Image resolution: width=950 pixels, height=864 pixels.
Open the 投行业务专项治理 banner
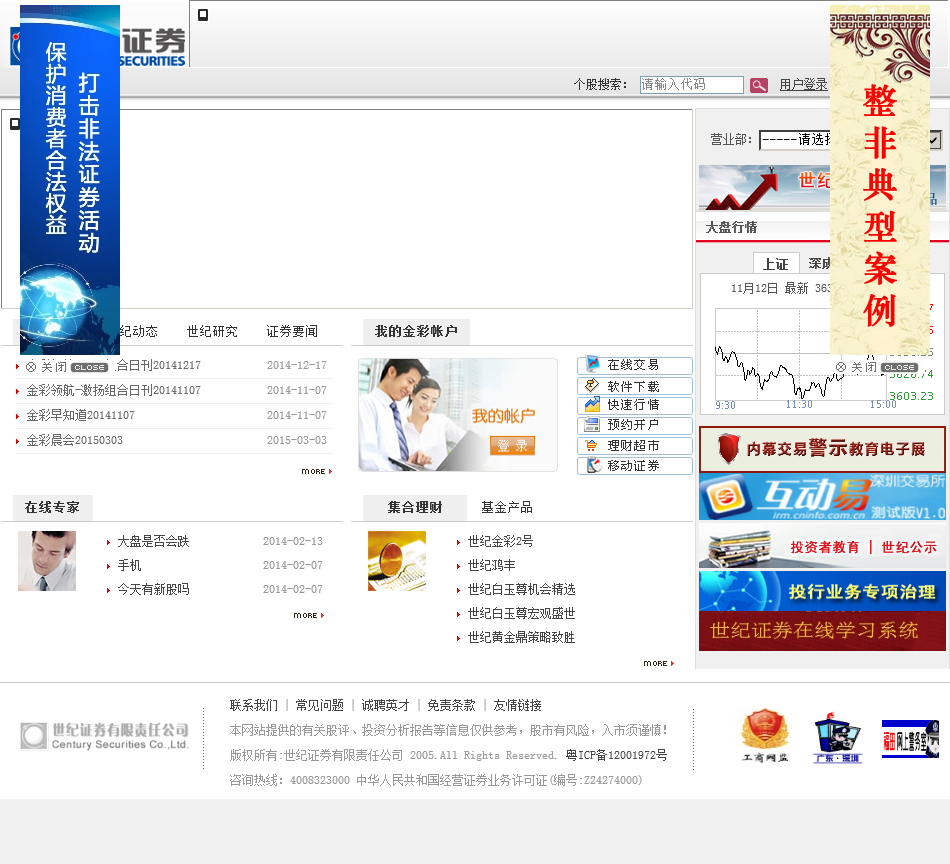click(x=822, y=591)
